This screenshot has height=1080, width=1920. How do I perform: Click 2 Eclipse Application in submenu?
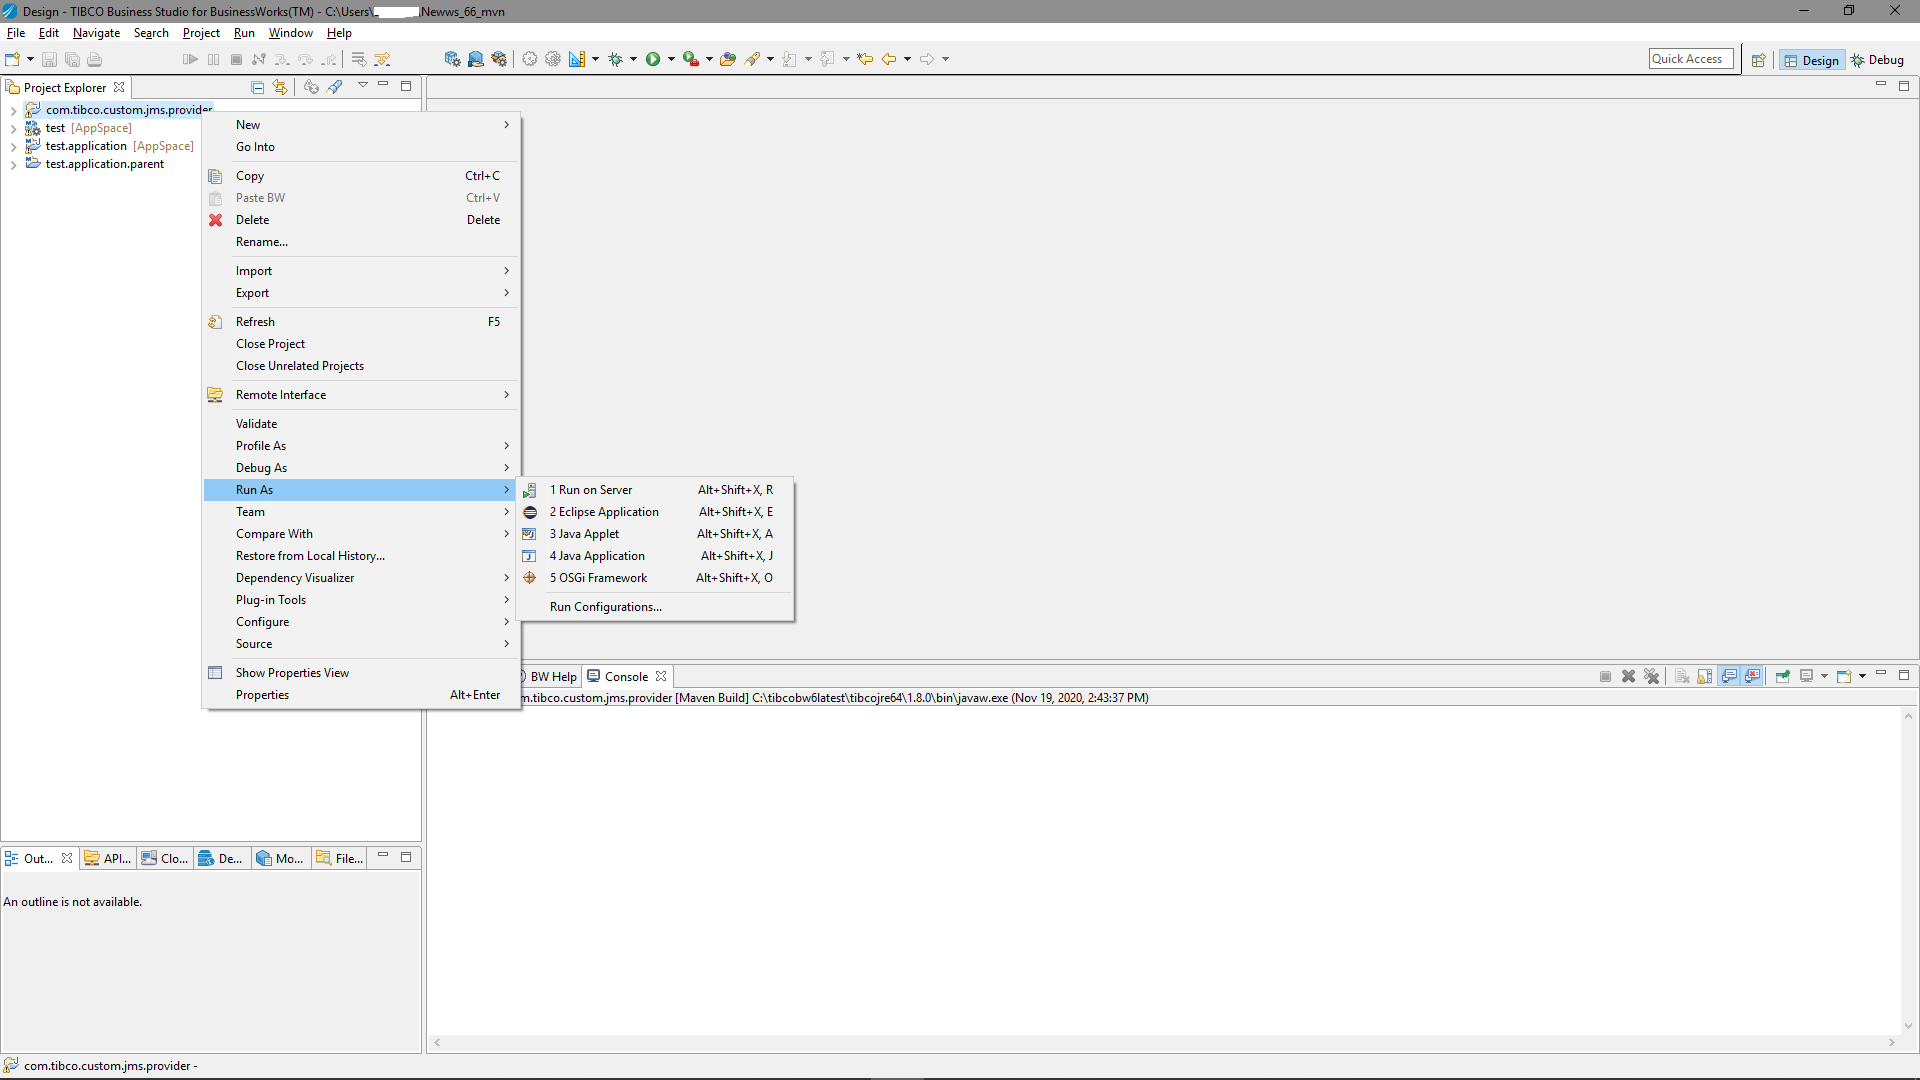click(x=656, y=512)
